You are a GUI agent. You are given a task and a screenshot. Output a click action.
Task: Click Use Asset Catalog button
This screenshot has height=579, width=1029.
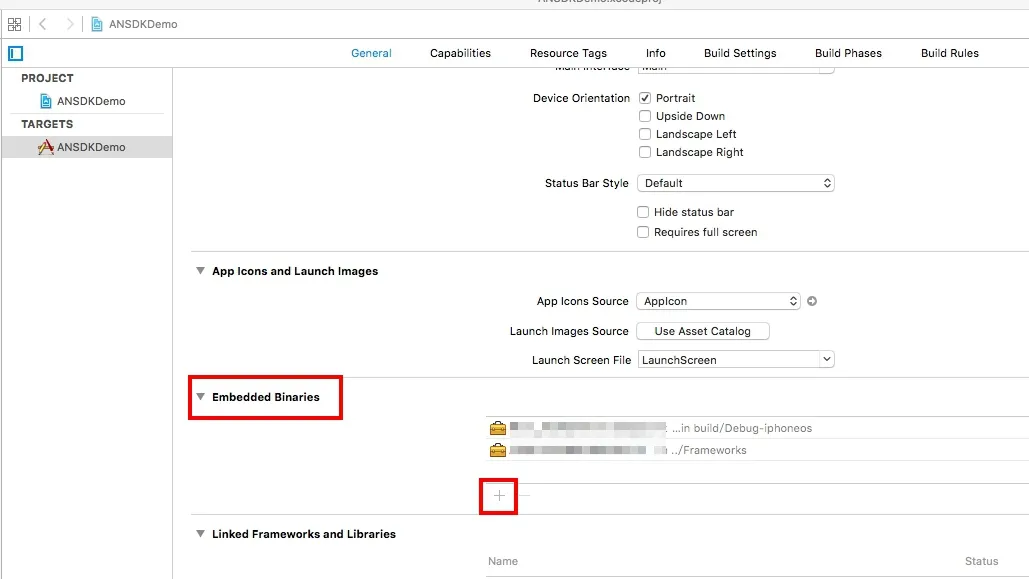(702, 332)
